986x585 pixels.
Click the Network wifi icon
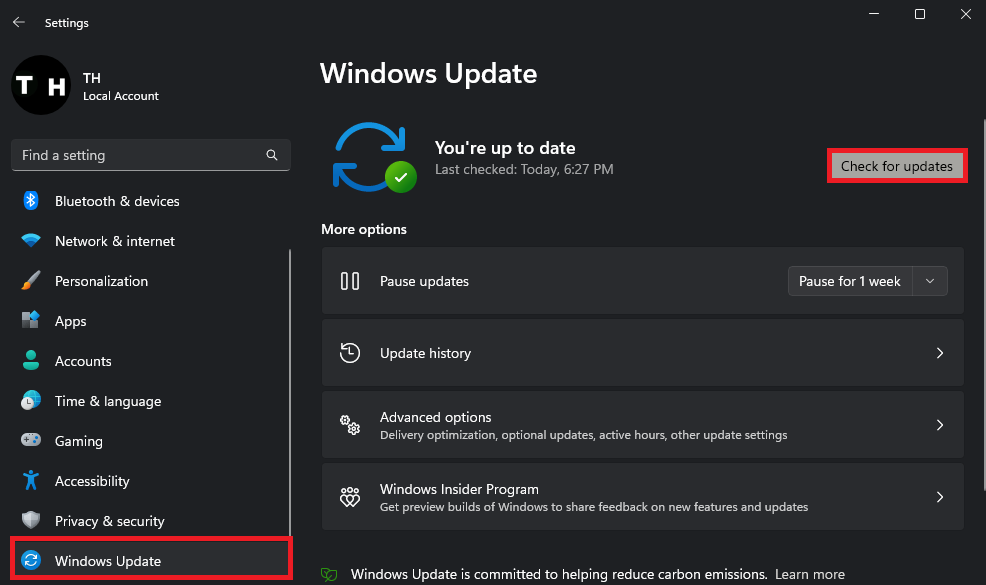pyautogui.click(x=30, y=240)
